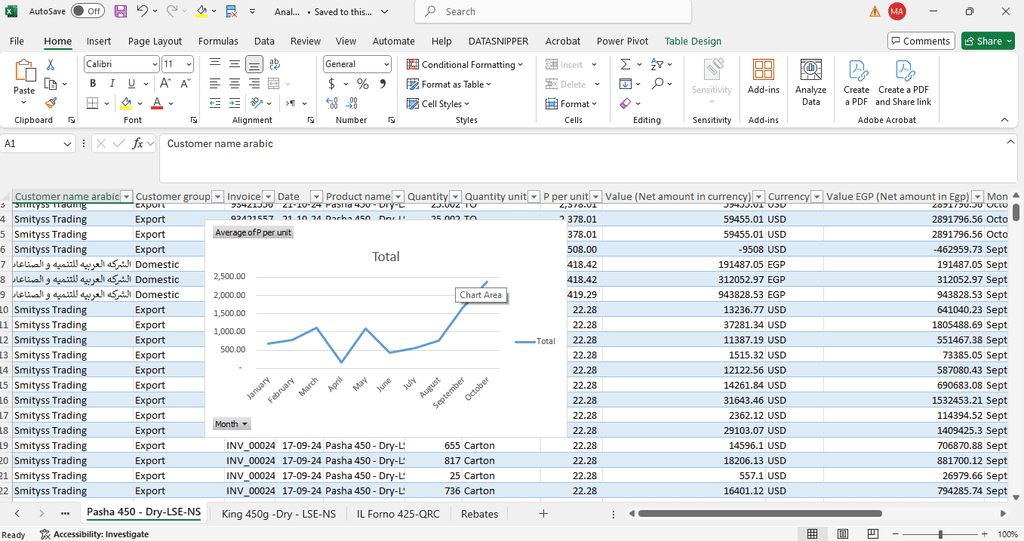Click Accessibility: Investigate in status bar
The image size is (1024, 541).
pyautogui.click(x=94, y=534)
